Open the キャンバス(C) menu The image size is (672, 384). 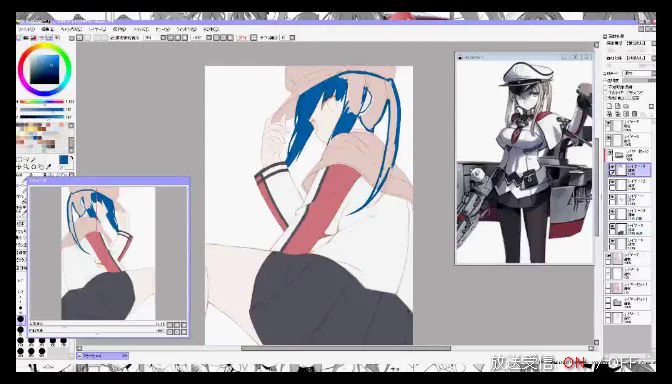[x=71, y=30]
